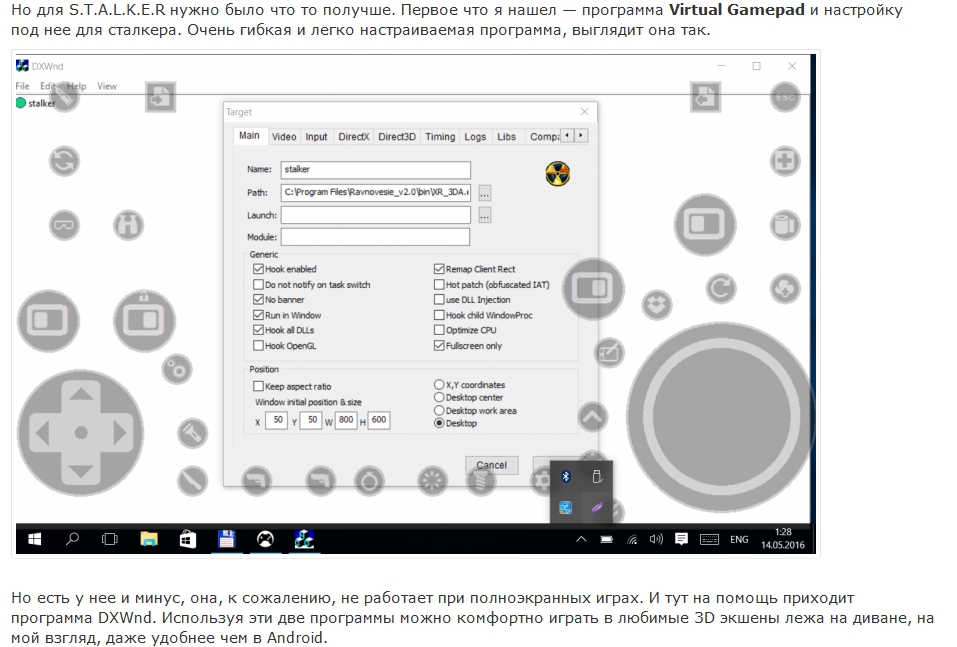Select Desktop center radio option
The width and height of the screenshot is (957, 647).
point(439,397)
